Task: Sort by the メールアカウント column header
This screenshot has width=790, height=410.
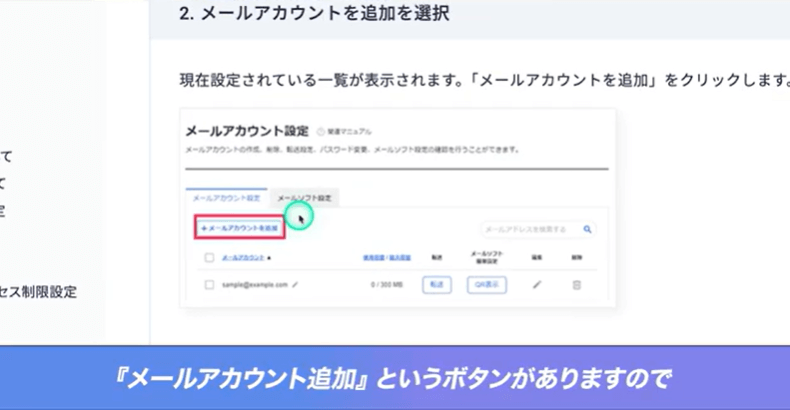Action: click(x=246, y=258)
